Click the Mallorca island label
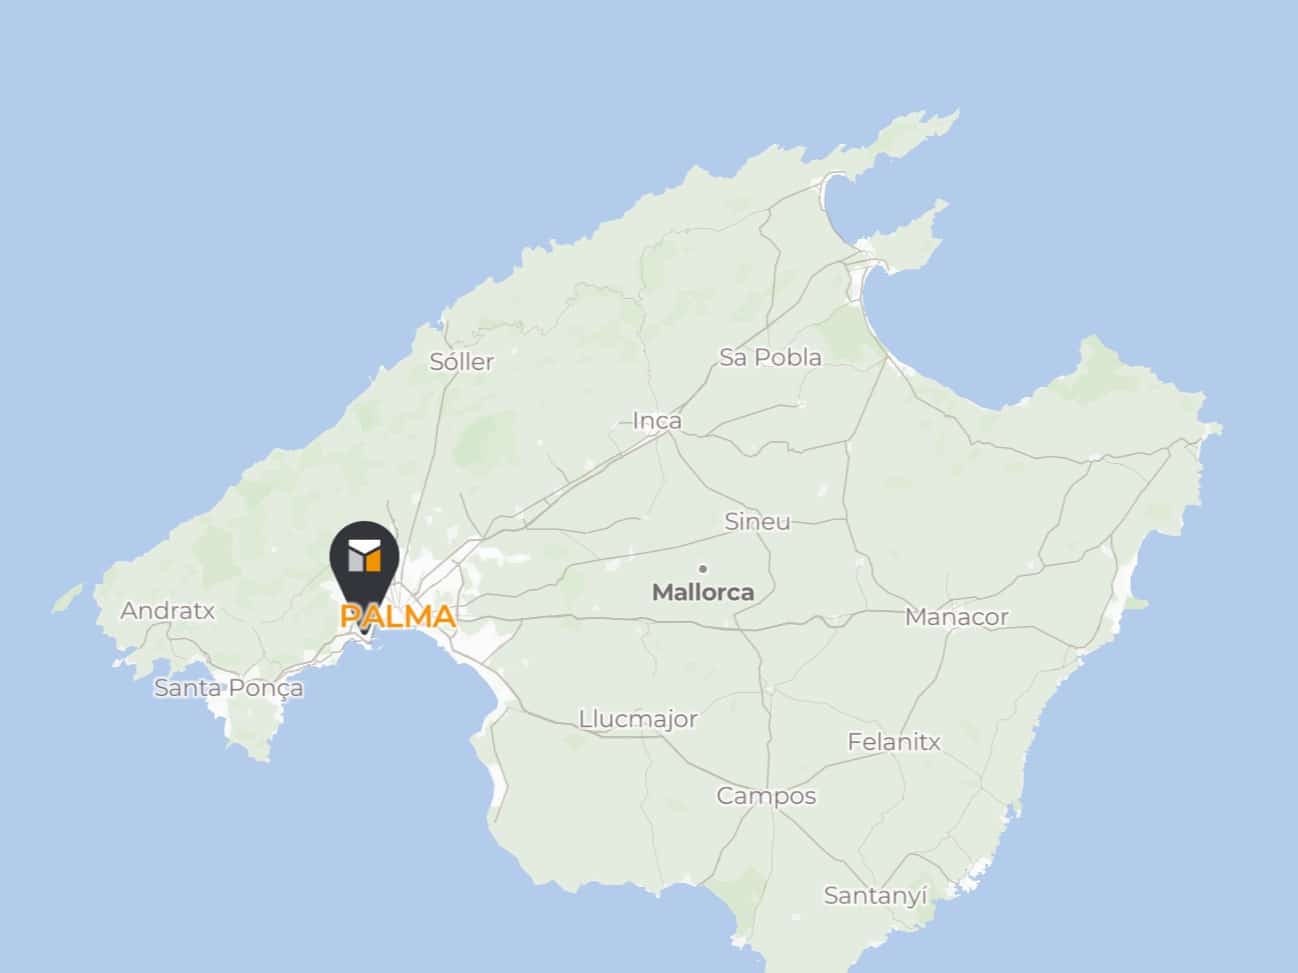Image resolution: width=1298 pixels, height=973 pixels. click(x=703, y=592)
